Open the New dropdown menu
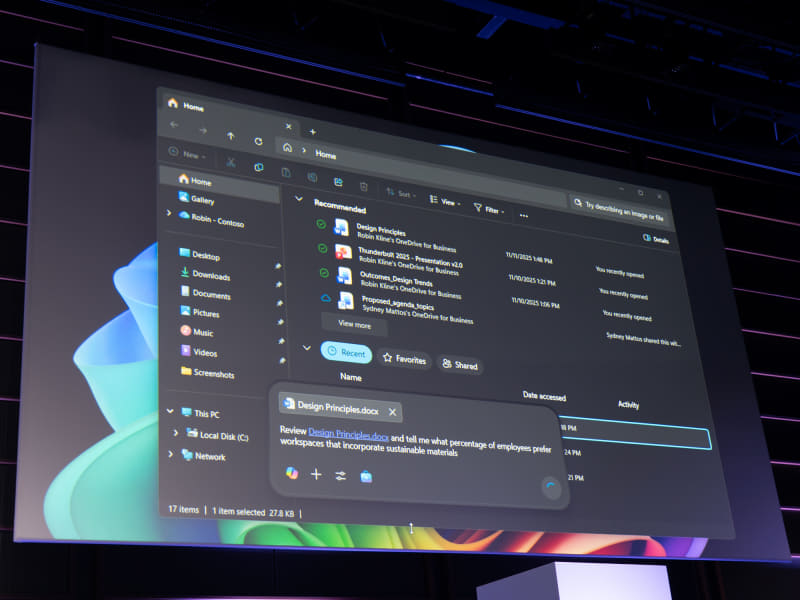Screen dimensions: 800x600 [188, 154]
